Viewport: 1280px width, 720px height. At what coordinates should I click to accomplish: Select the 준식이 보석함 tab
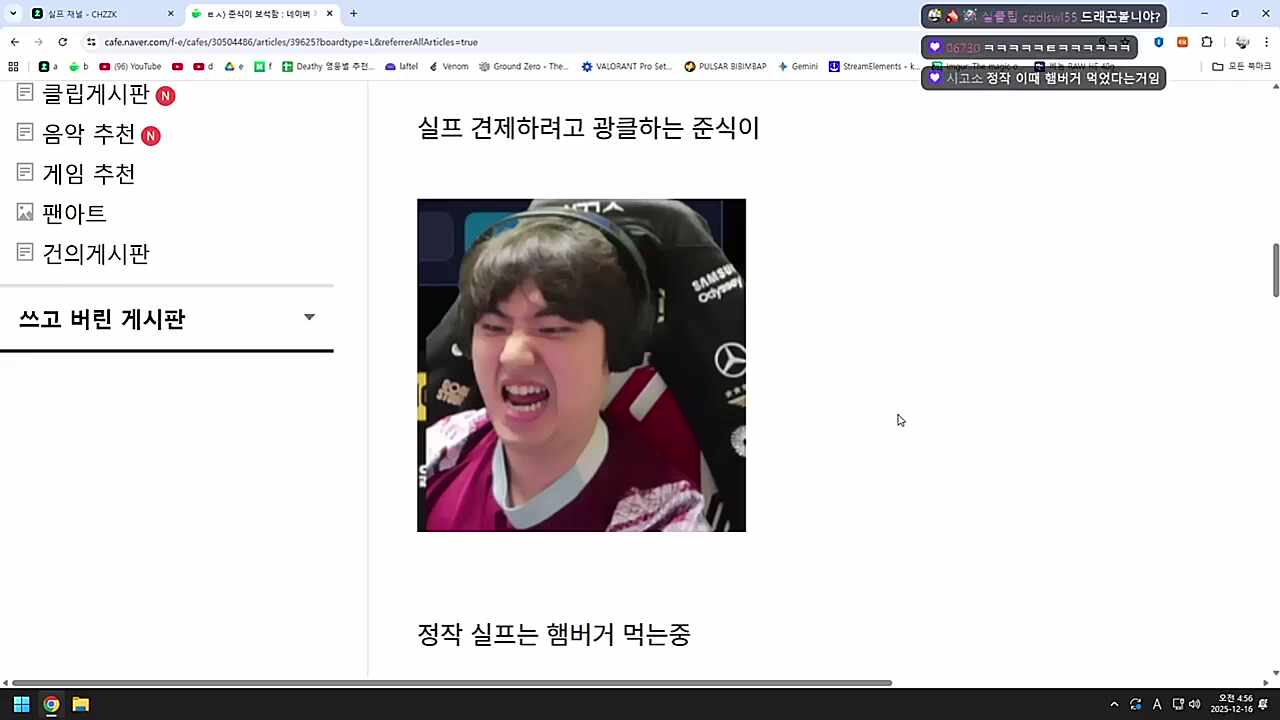tap(255, 13)
